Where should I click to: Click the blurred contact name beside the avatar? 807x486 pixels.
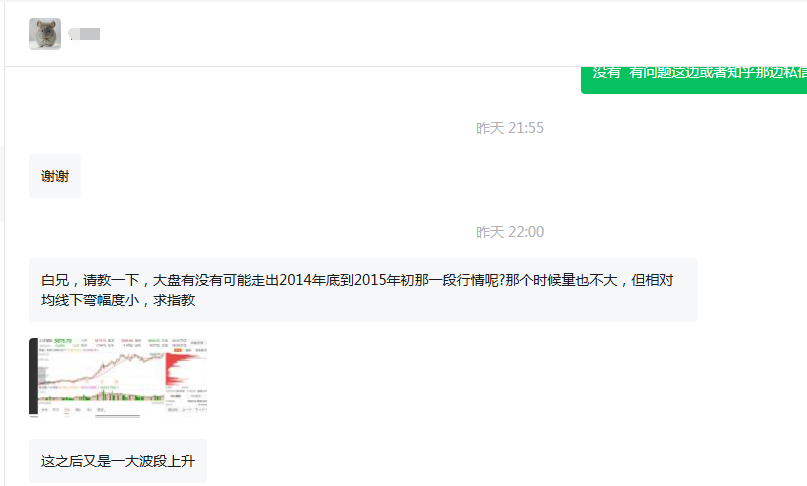[x=84, y=34]
